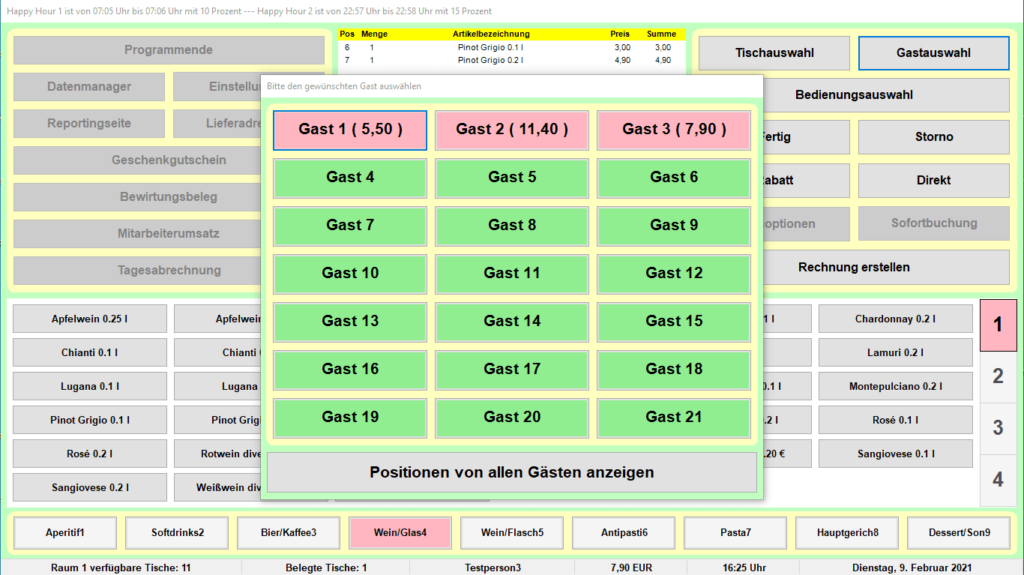Select Gast 3 with 7,90 balance
This screenshot has height=575, width=1024.
674,130
